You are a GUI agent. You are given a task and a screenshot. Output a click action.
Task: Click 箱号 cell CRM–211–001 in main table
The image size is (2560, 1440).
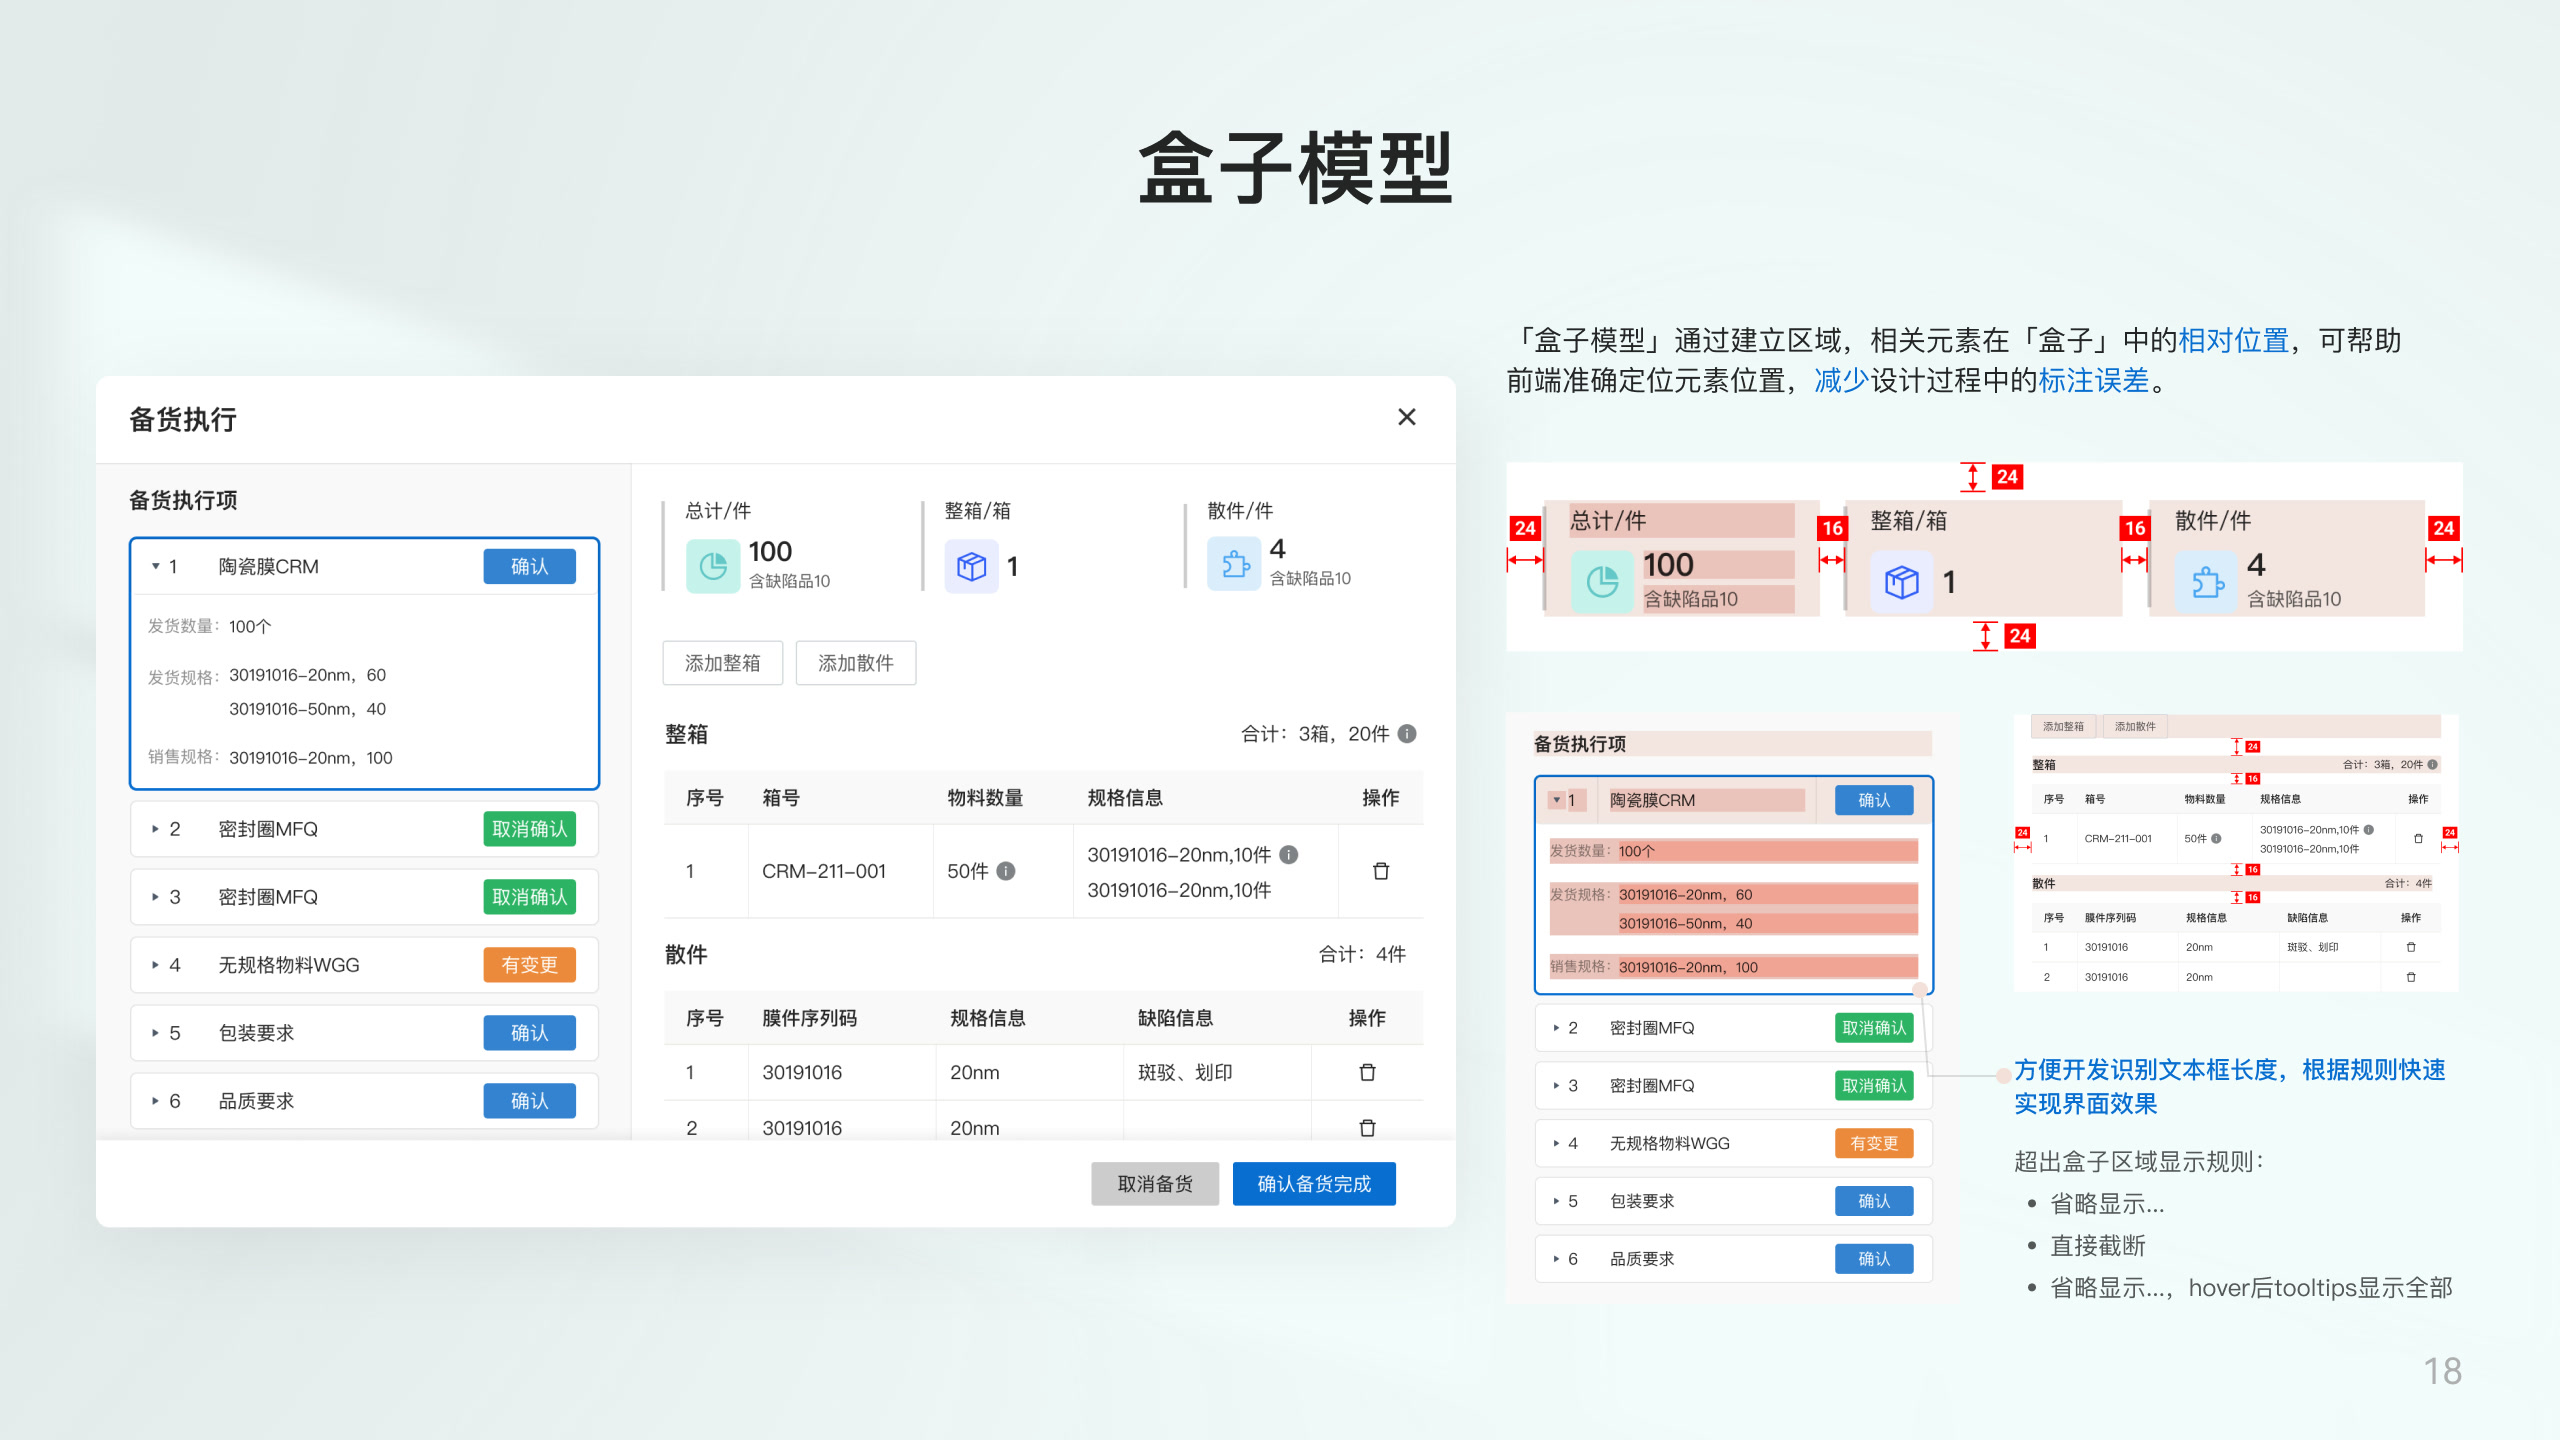824,871
